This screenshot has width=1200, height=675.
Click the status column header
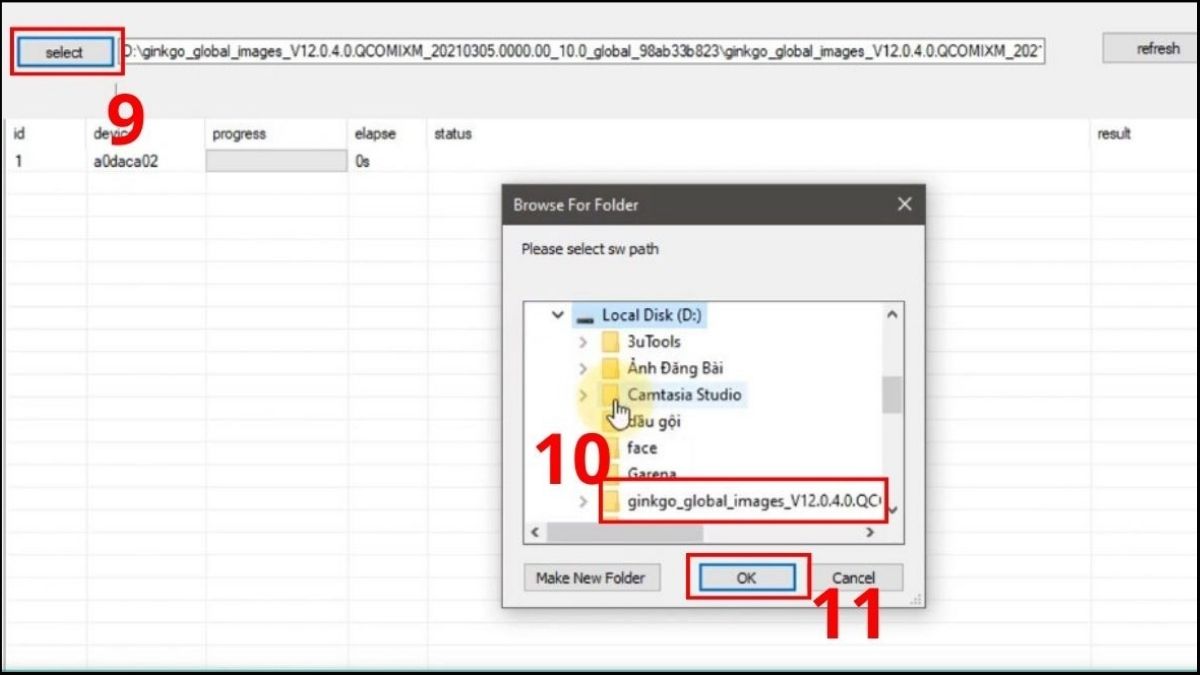point(452,134)
